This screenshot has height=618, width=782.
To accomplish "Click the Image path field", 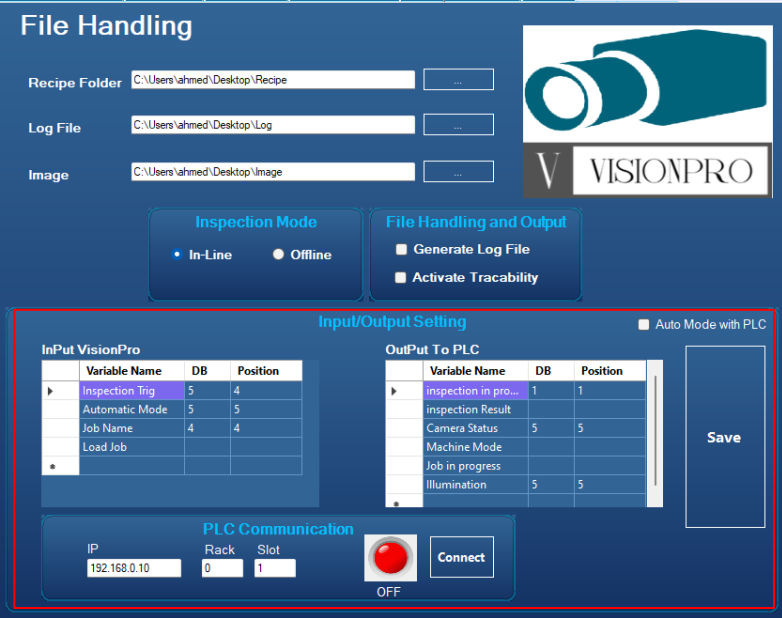I will (x=273, y=172).
